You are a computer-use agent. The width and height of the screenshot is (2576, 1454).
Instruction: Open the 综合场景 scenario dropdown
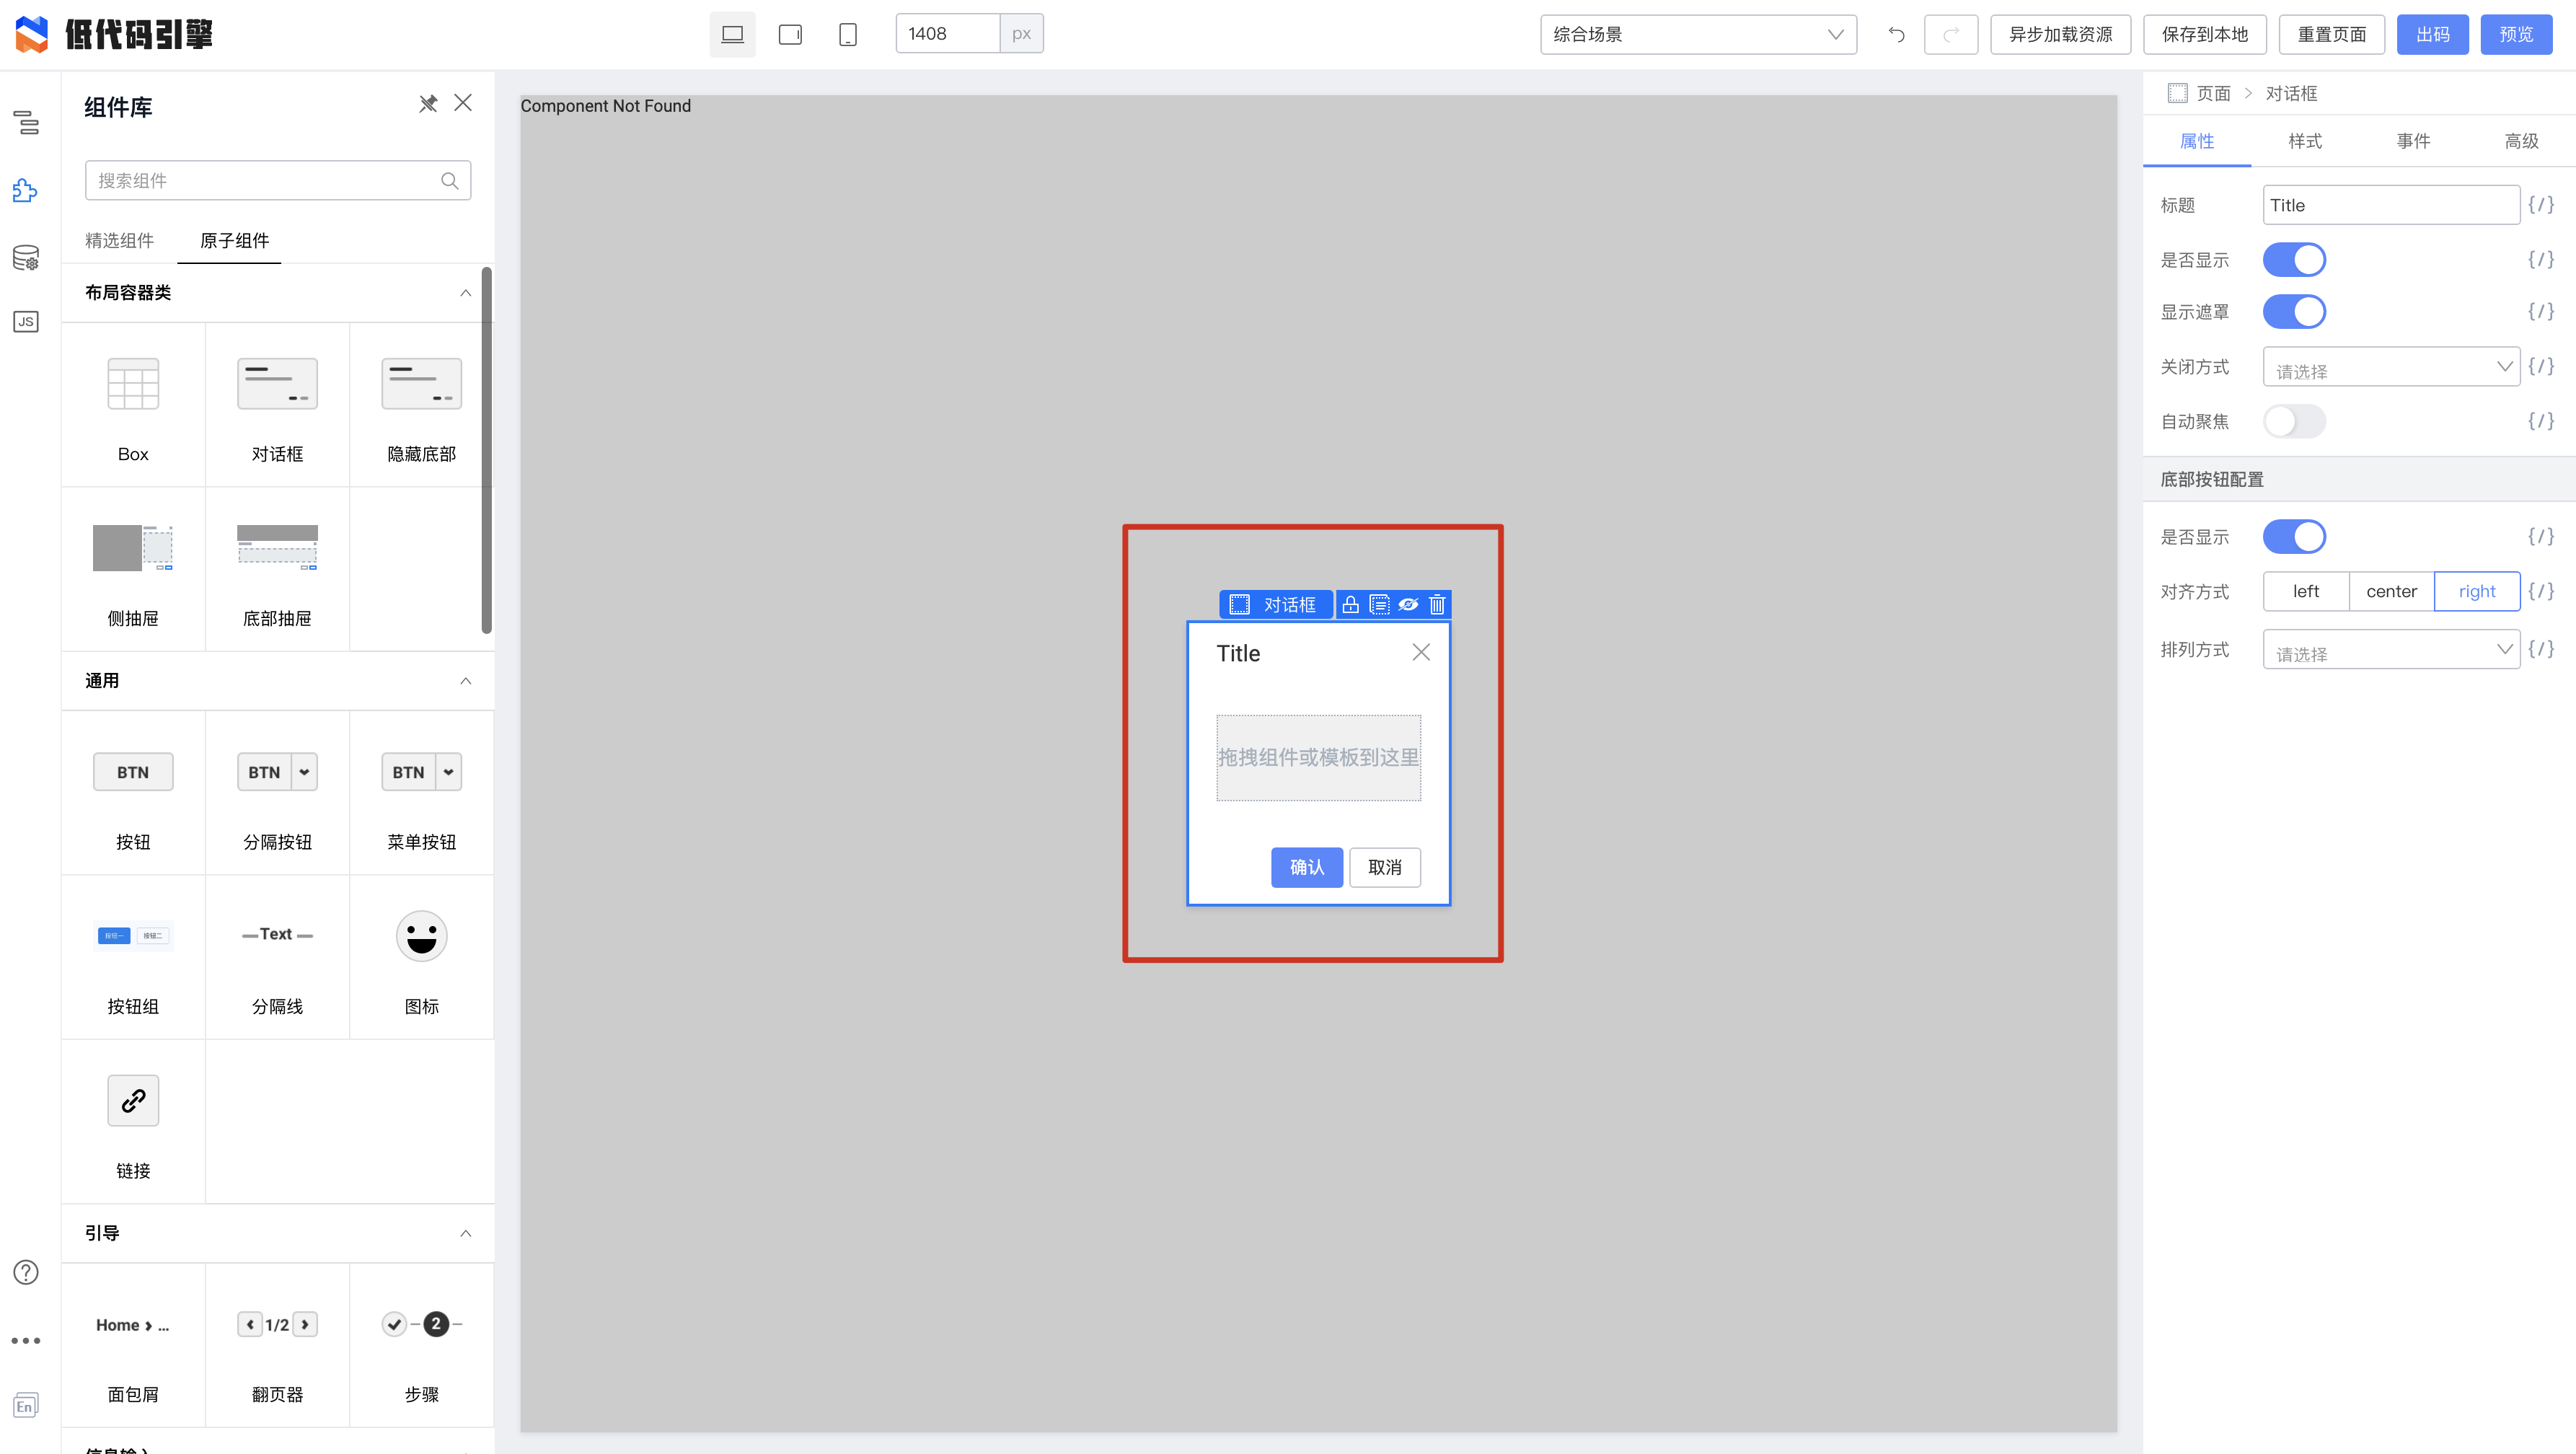(1698, 34)
